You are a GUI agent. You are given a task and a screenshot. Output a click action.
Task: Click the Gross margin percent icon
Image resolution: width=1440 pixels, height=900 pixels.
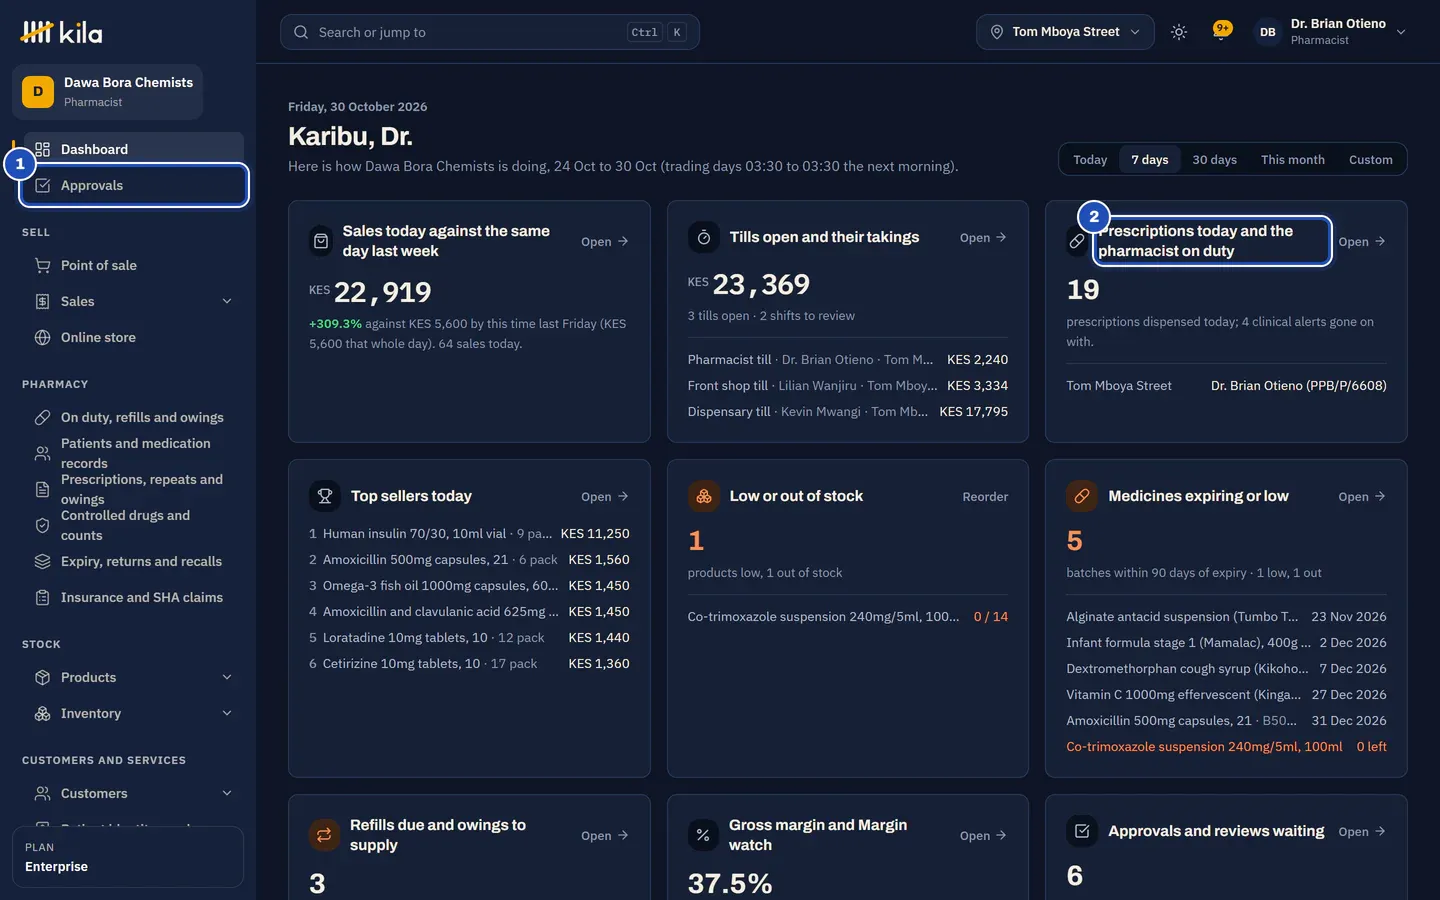703,835
